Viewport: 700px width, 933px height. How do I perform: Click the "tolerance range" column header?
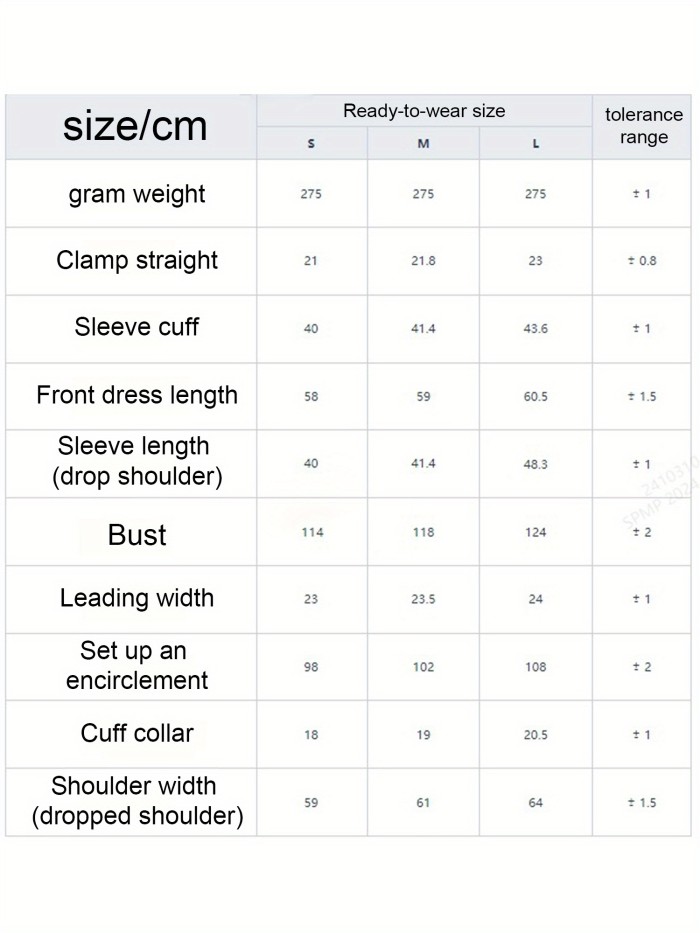tap(644, 126)
